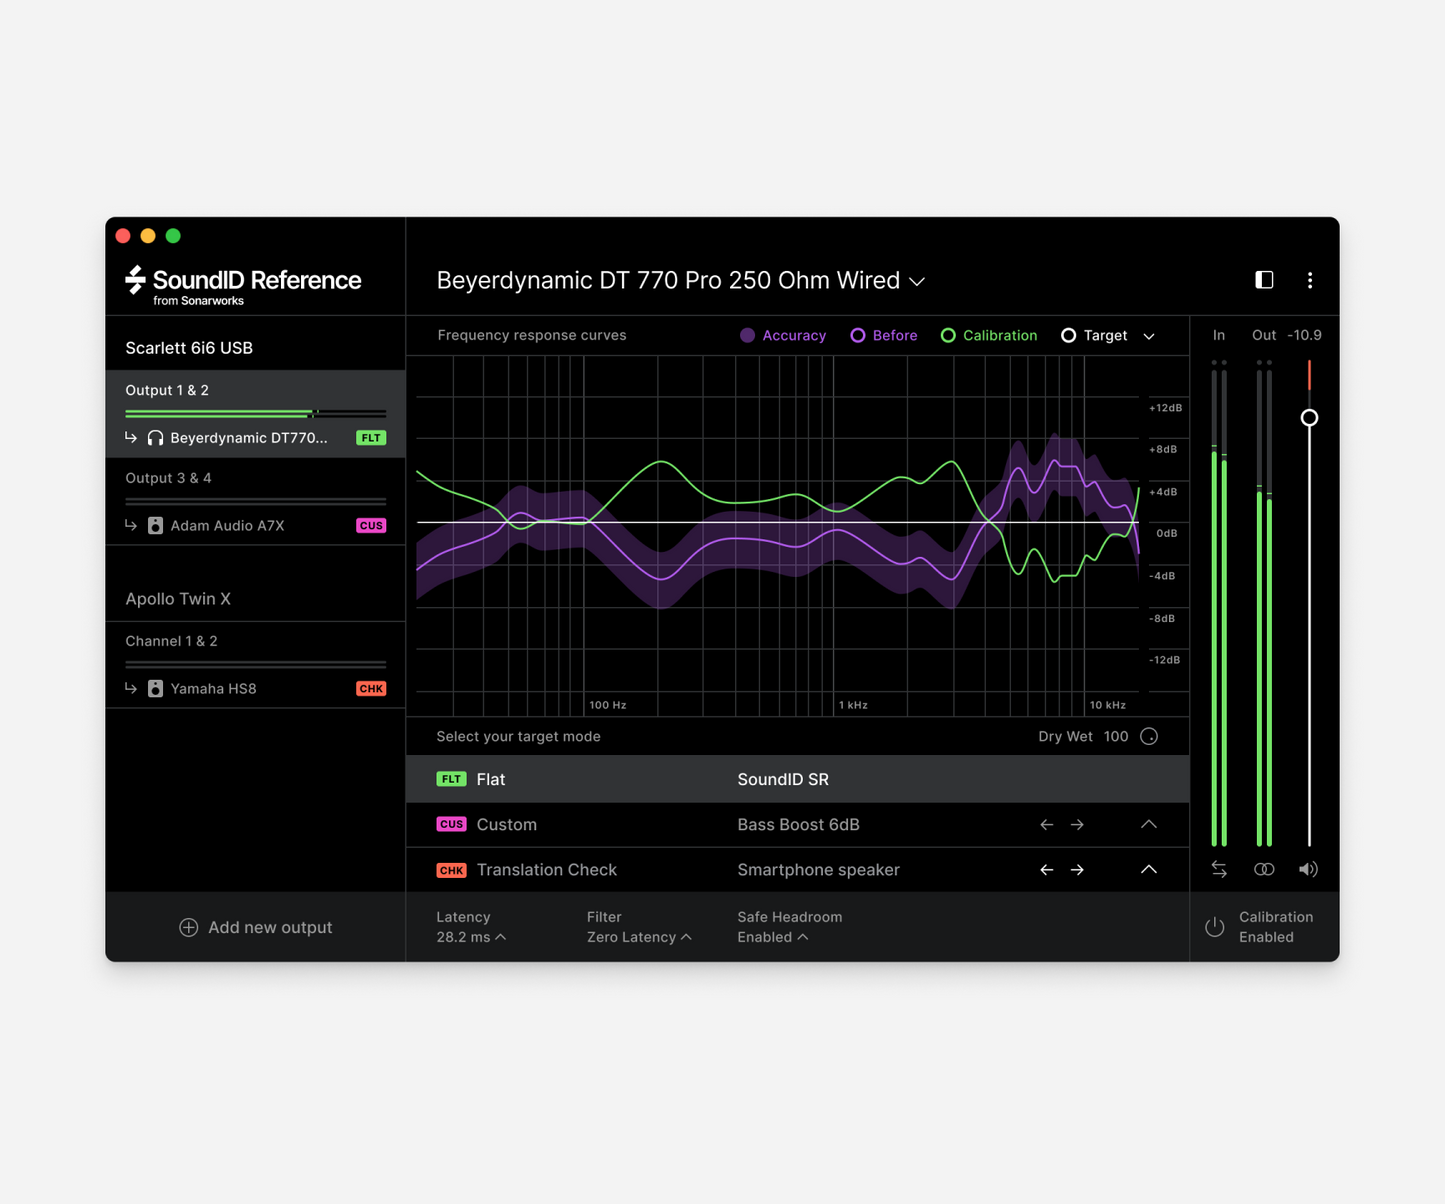Screen dimensions: 1445x1204
Task: Toggle the sidebar panel icon
Action: [1264, 280]
